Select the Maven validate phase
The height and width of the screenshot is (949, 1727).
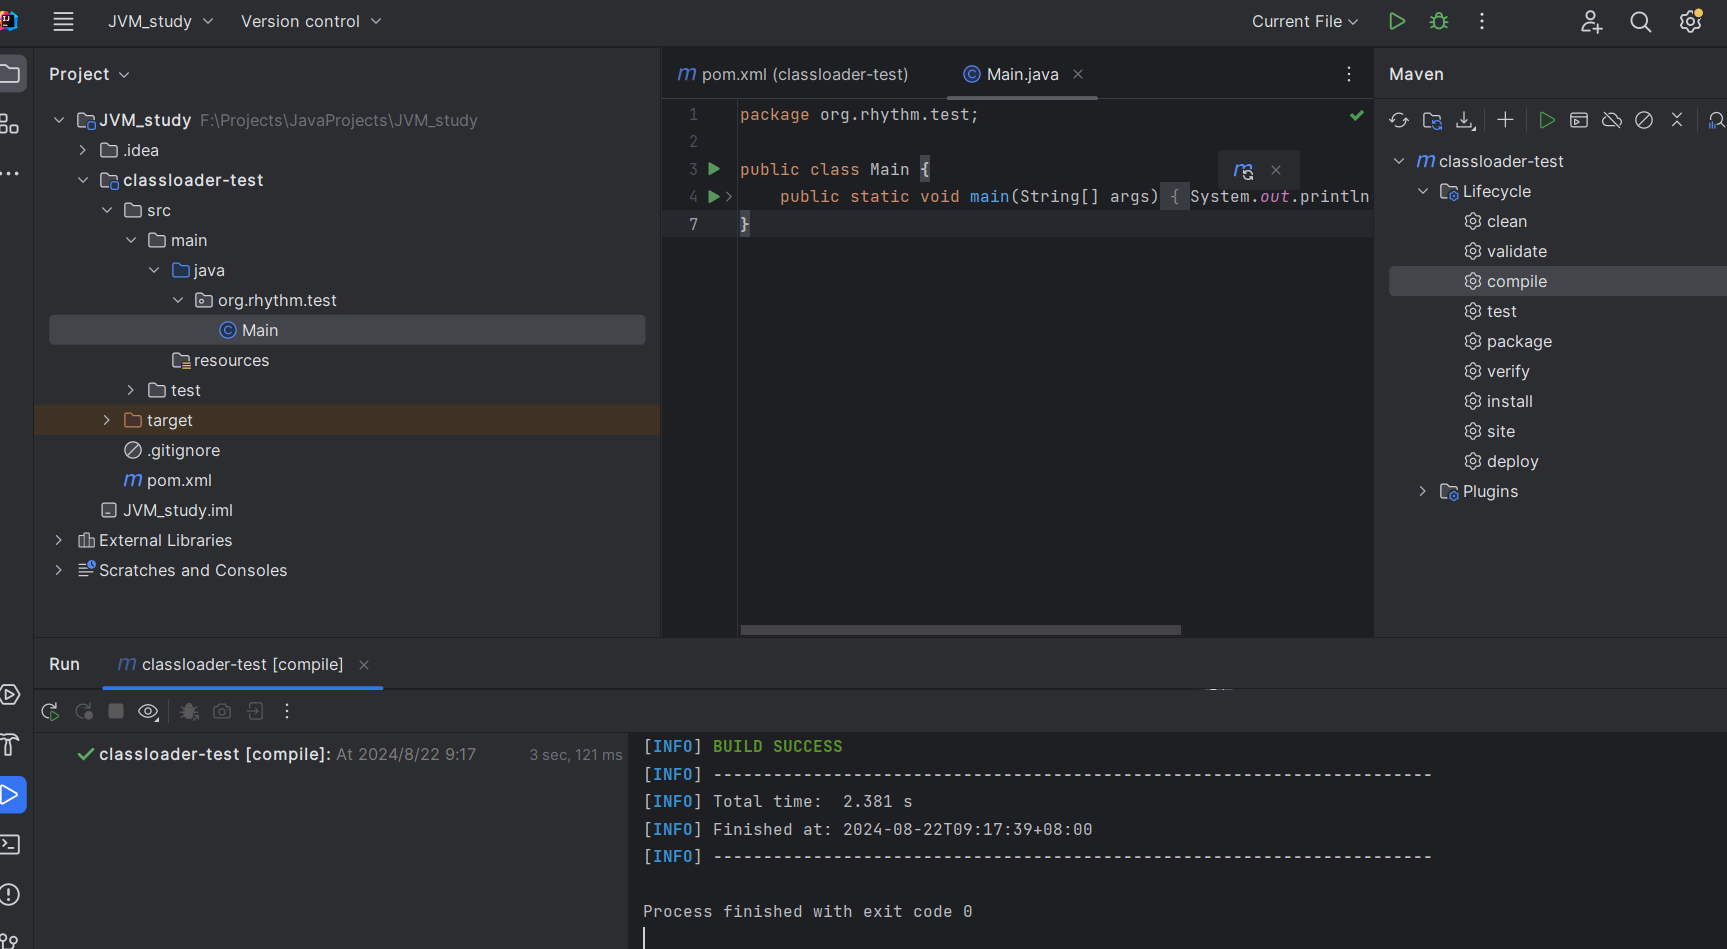tap(1516, 251)
